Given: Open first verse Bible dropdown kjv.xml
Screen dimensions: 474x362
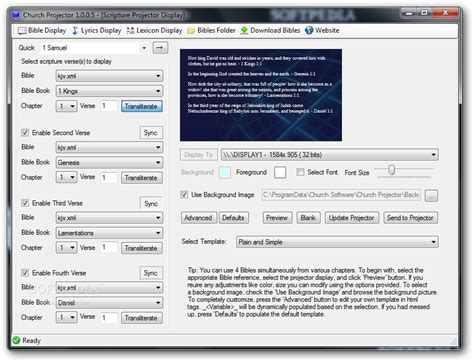Looking at the screenshot, I should click(x=109, y=76).
